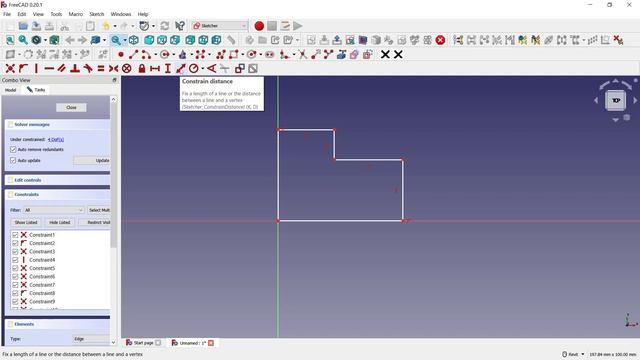The height and width of the screenshot is (360, 640).
Task: Click the Show Listed button
Action: (x=26, y=222)
